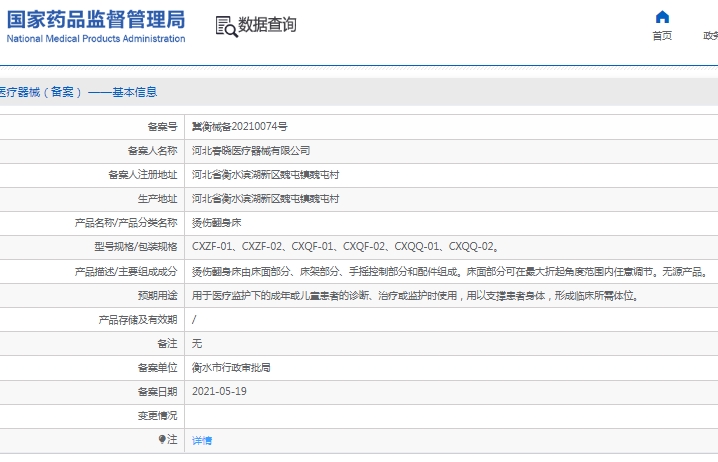
Task: Click the 数据查询 heading text
Action: click(x=267, y=25)
